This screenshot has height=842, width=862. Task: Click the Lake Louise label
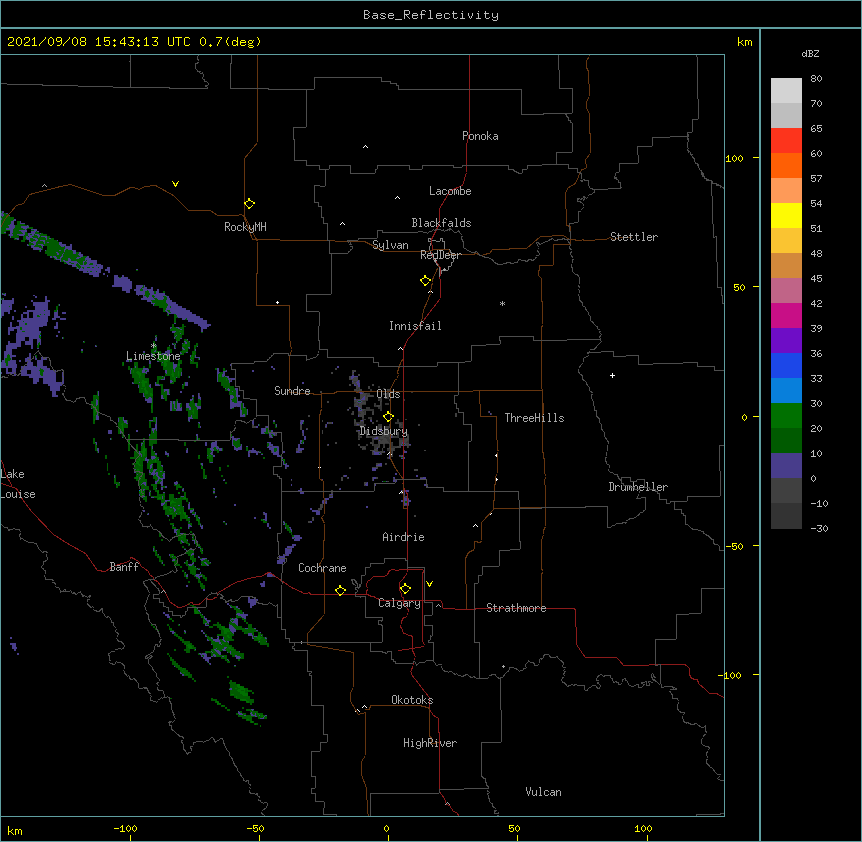pos(18,484)
